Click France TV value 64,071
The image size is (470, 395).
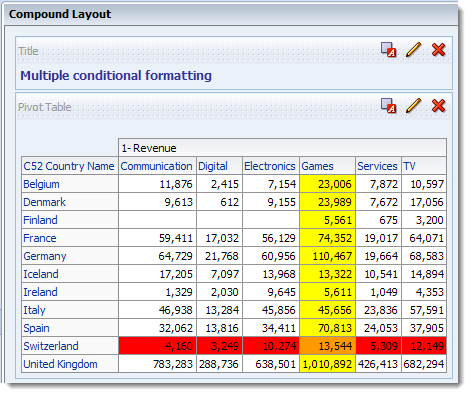click(424, 238)
